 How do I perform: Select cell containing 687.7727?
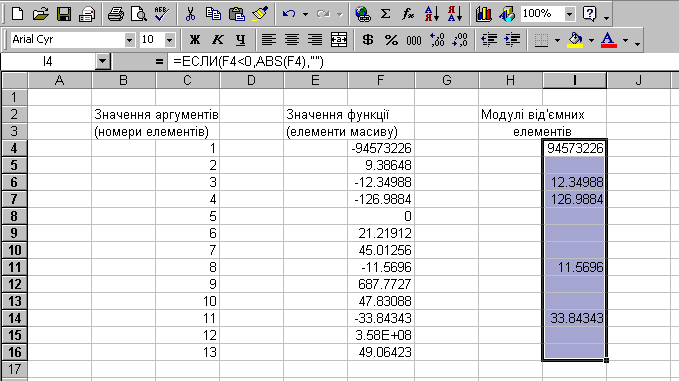tap(381, 284)
